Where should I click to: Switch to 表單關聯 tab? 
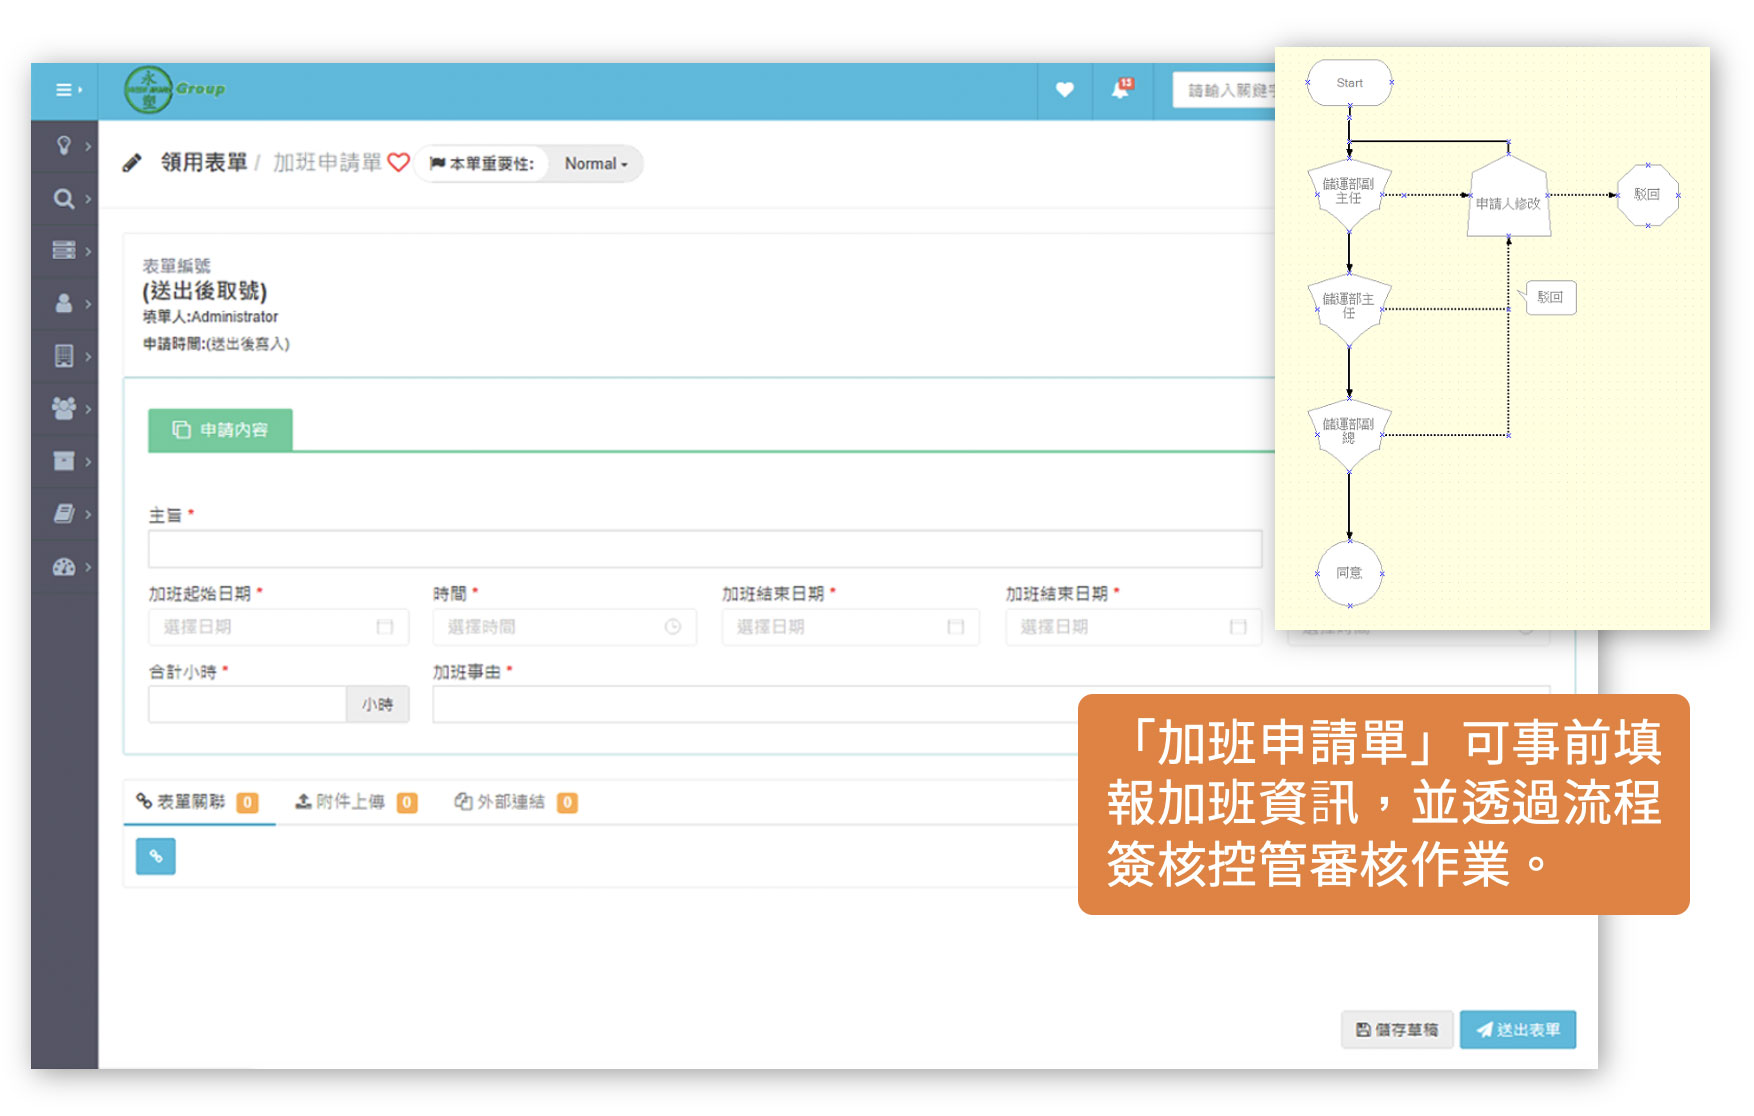click(x=198, y=802)
